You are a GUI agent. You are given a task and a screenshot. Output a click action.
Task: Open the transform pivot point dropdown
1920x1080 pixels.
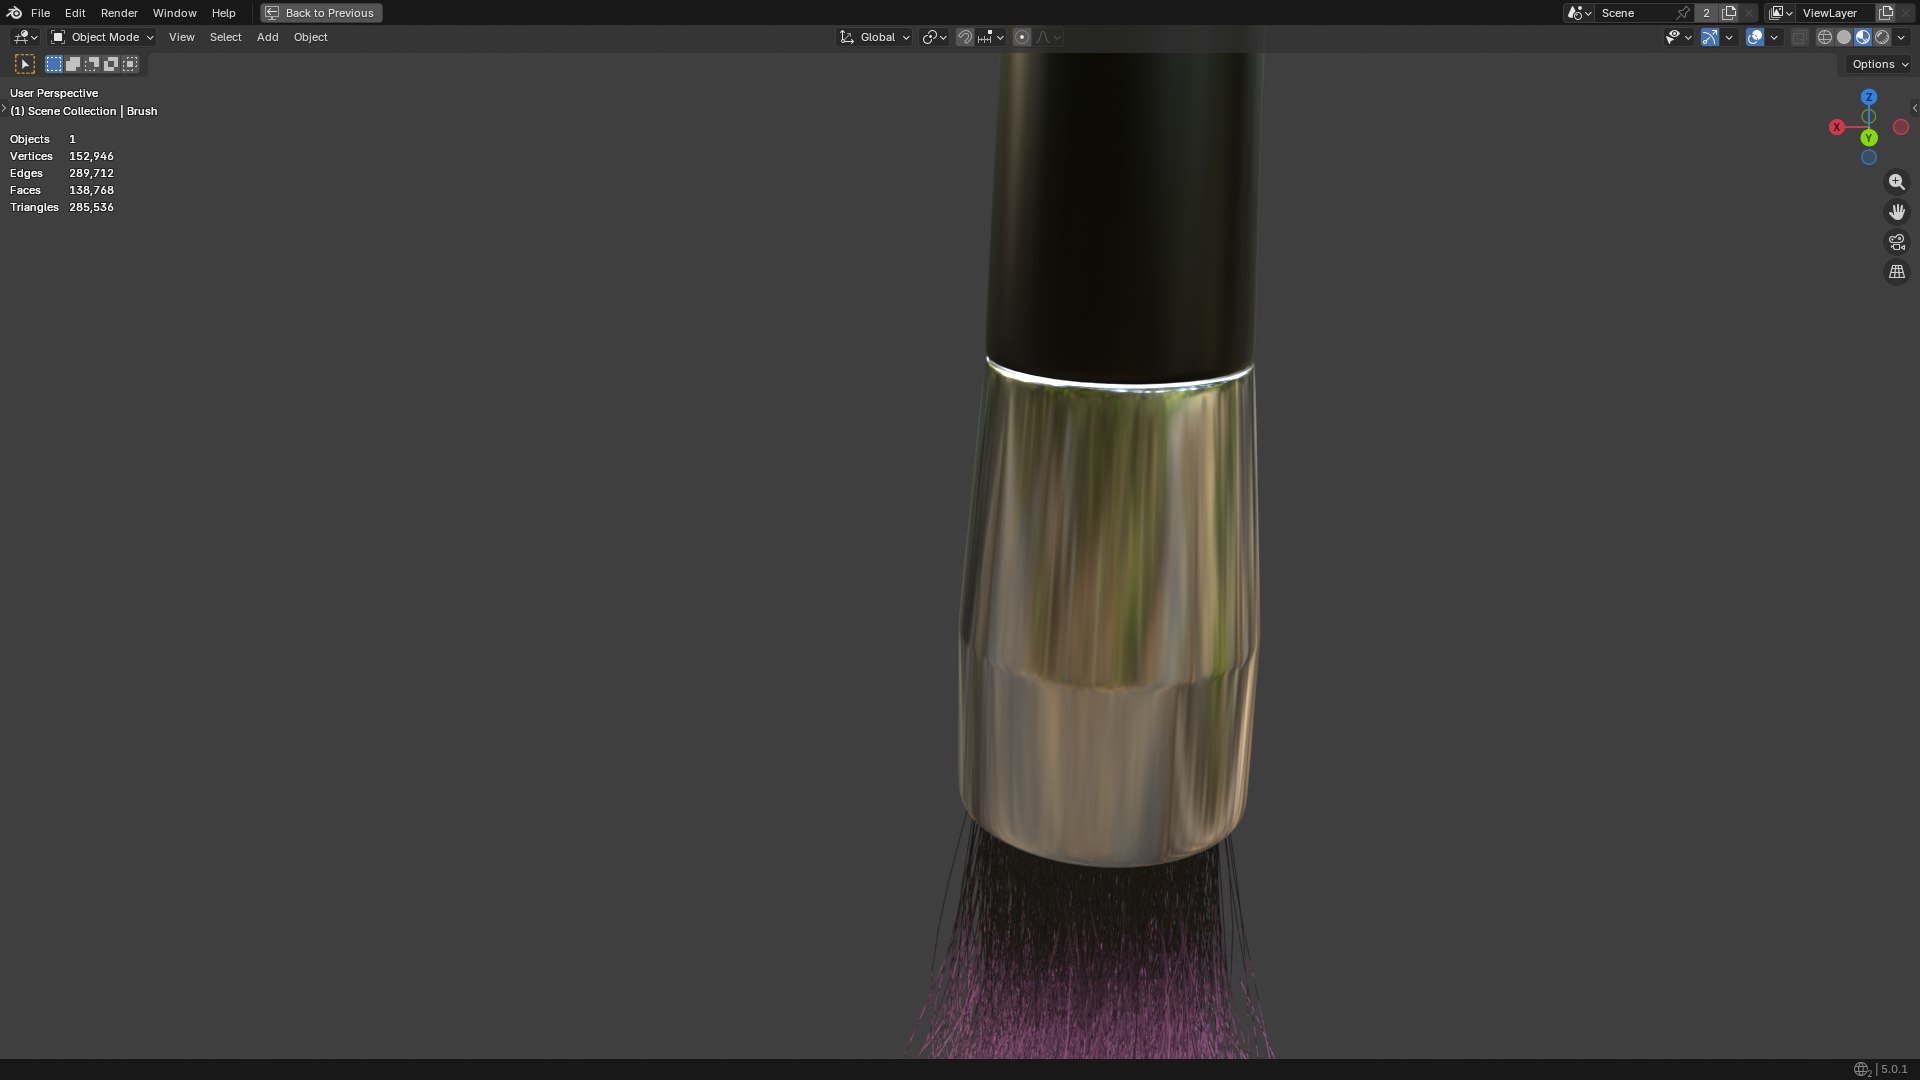(934, 37)
